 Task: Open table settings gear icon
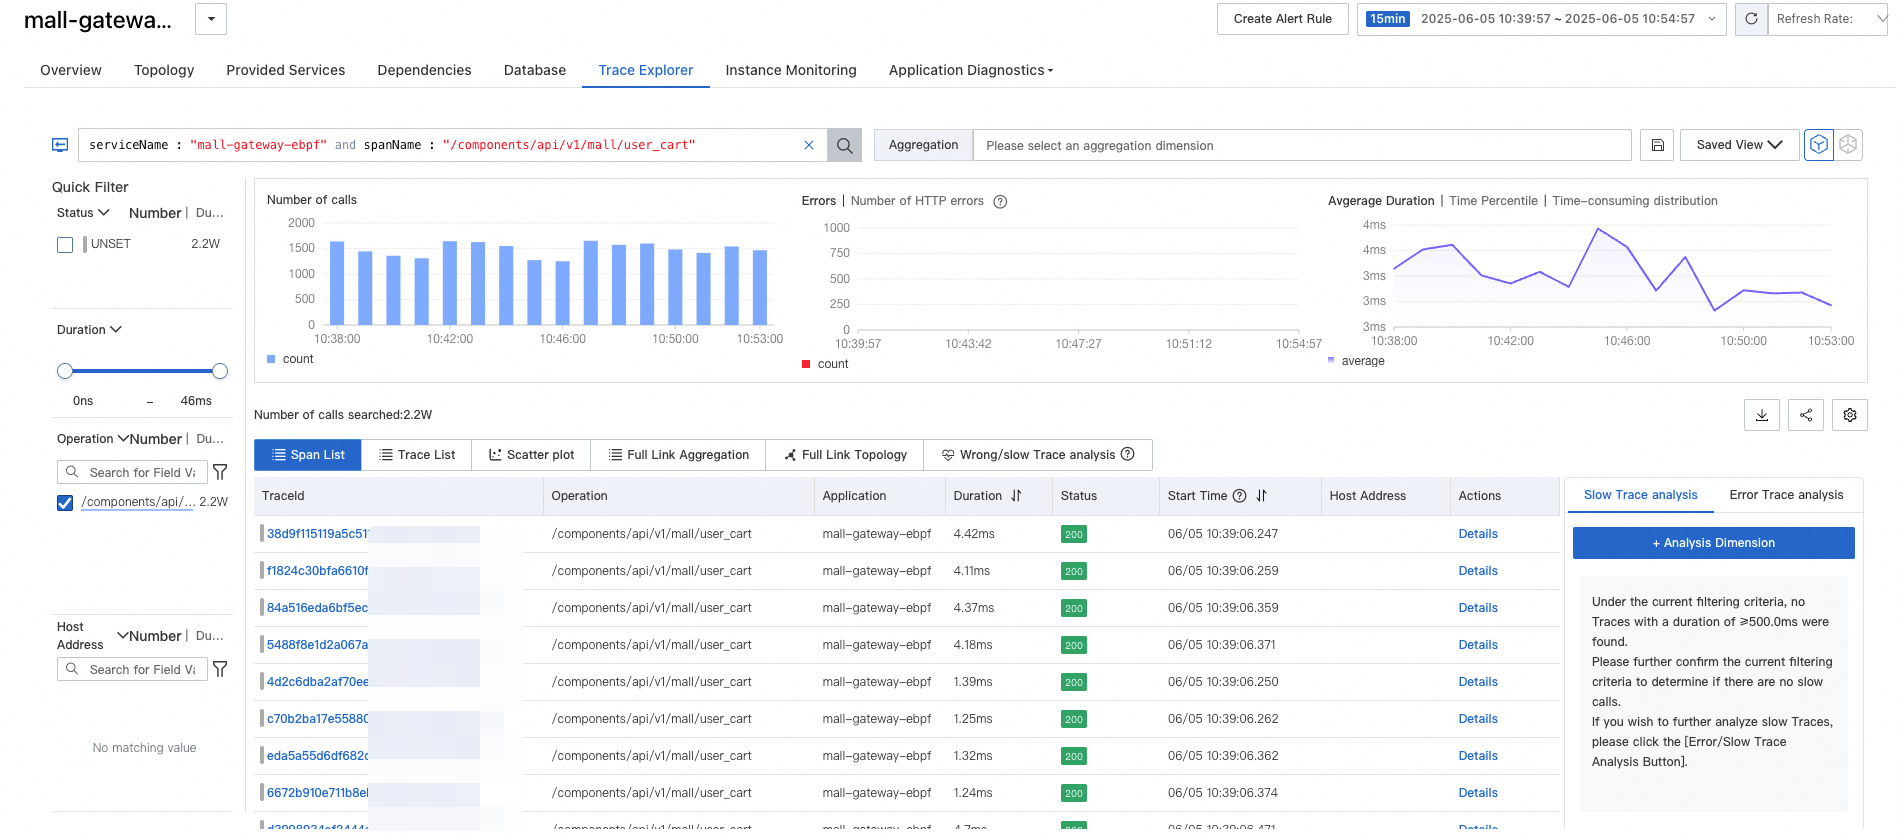tap(1850, 415)
